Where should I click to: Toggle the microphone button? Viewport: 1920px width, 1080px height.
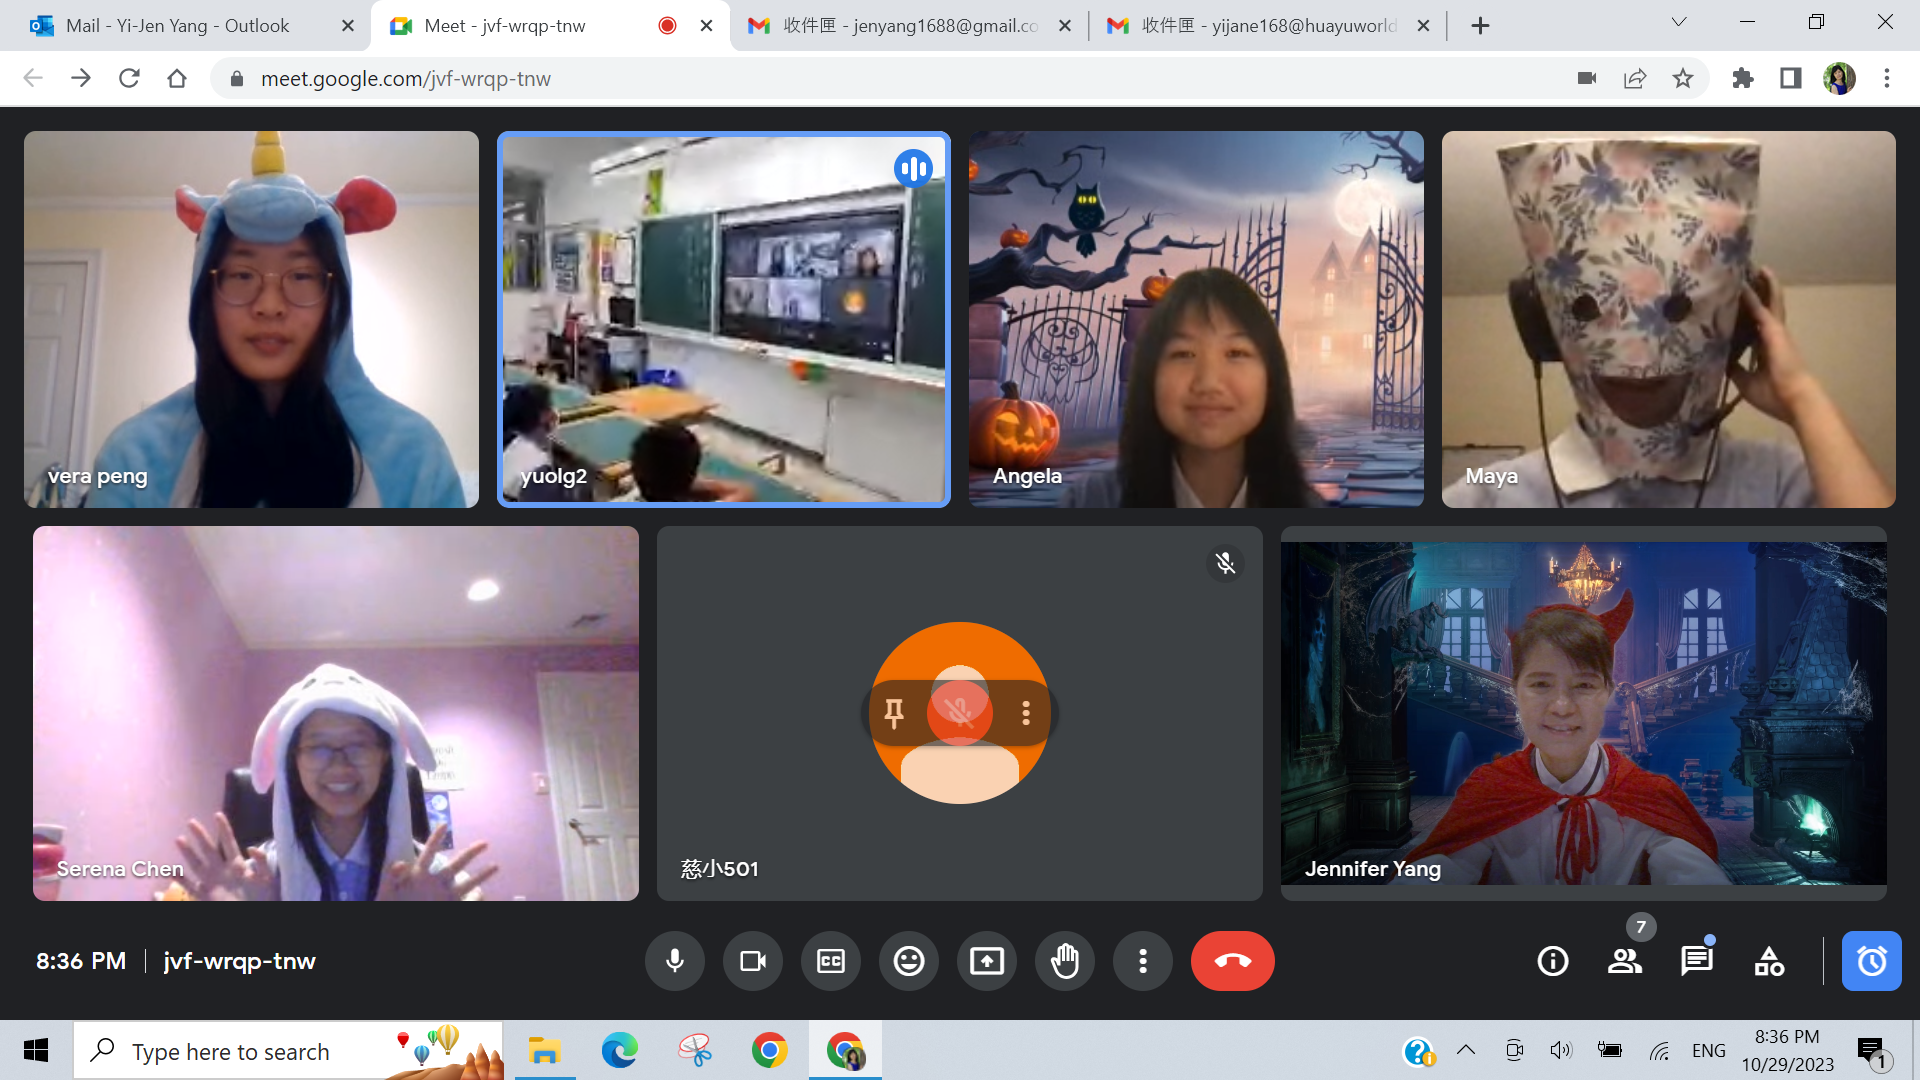click(x=675, y=961)
